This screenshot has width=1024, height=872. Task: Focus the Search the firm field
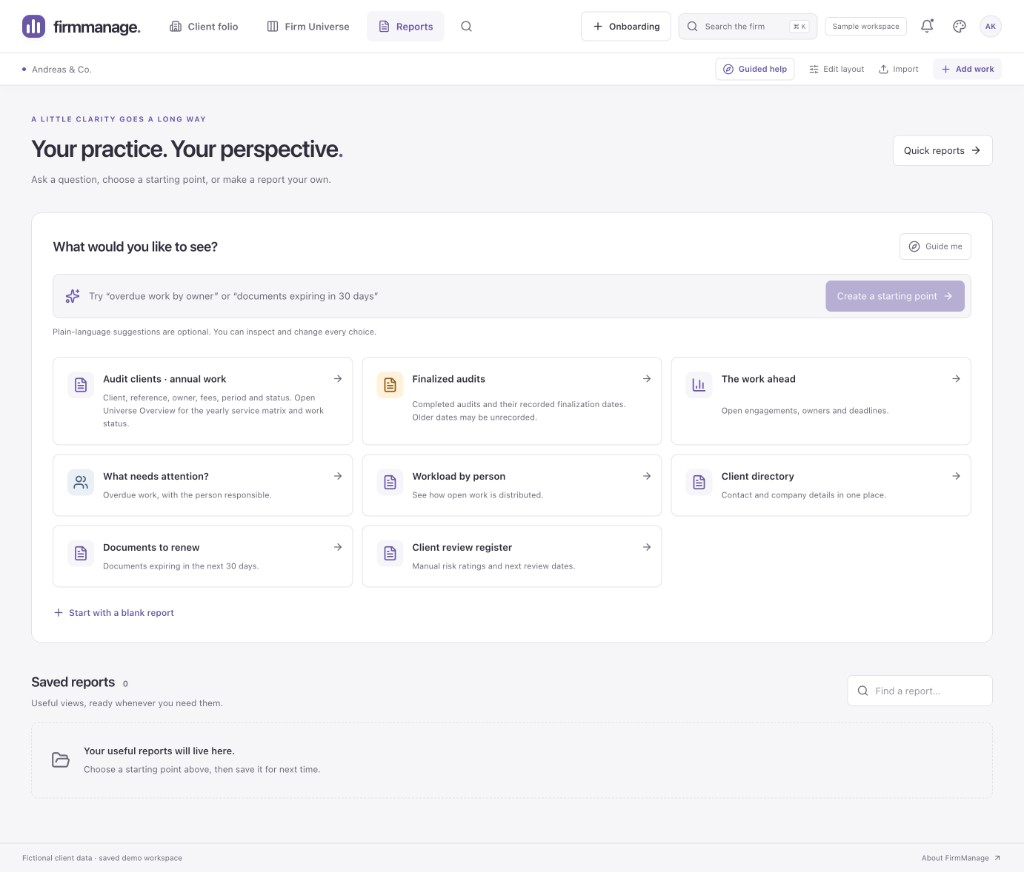[x=748, y=27]
